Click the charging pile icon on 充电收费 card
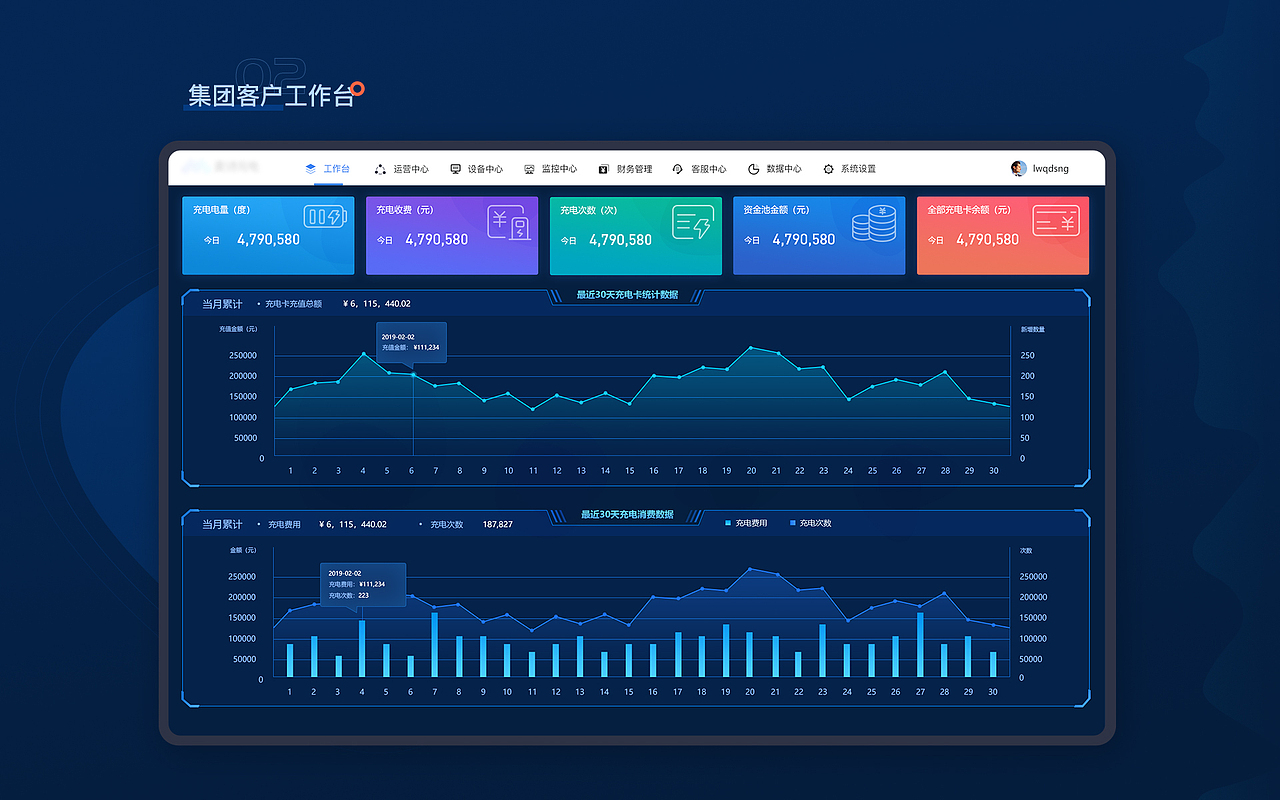The width and height of the screenshot is (1280, 800). [508, 222]
